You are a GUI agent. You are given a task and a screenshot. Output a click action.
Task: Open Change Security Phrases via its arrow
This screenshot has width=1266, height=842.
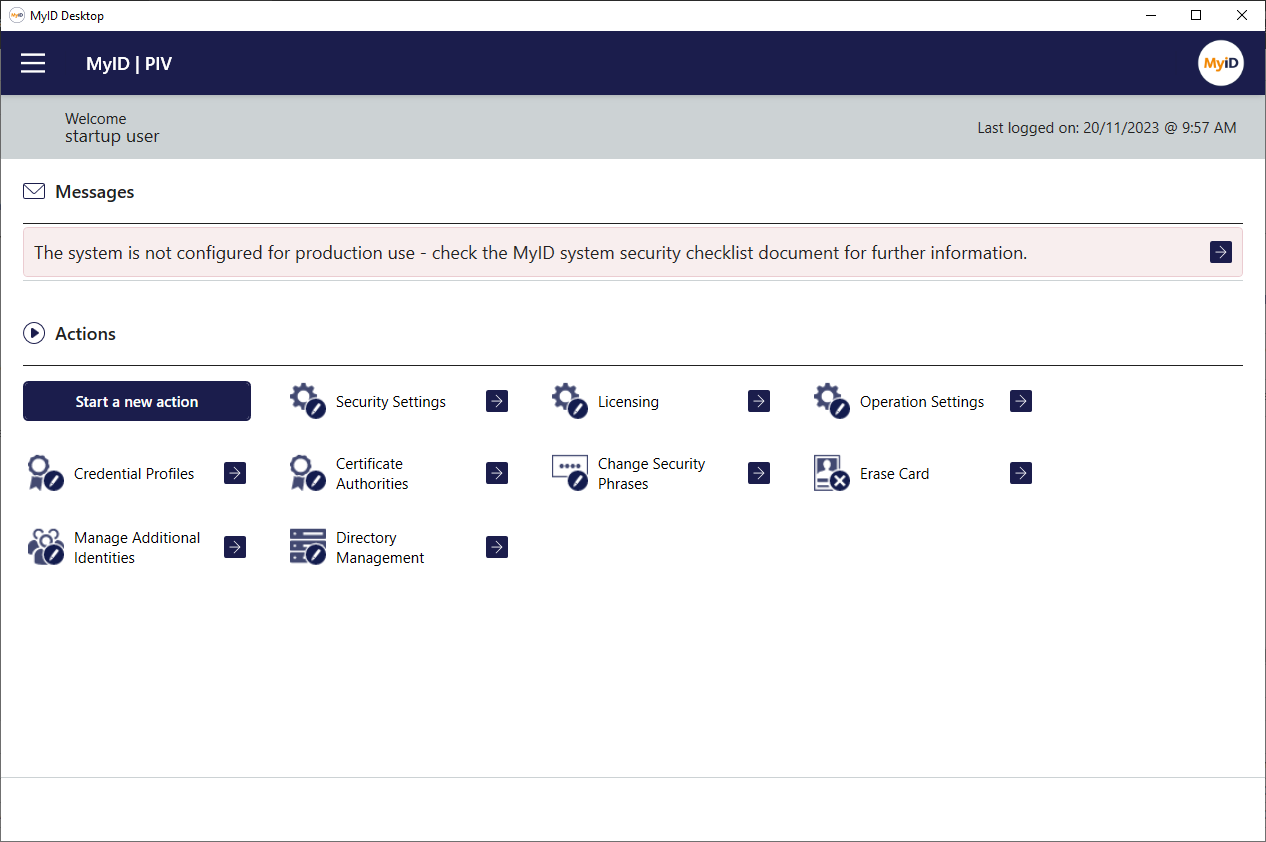759,473
